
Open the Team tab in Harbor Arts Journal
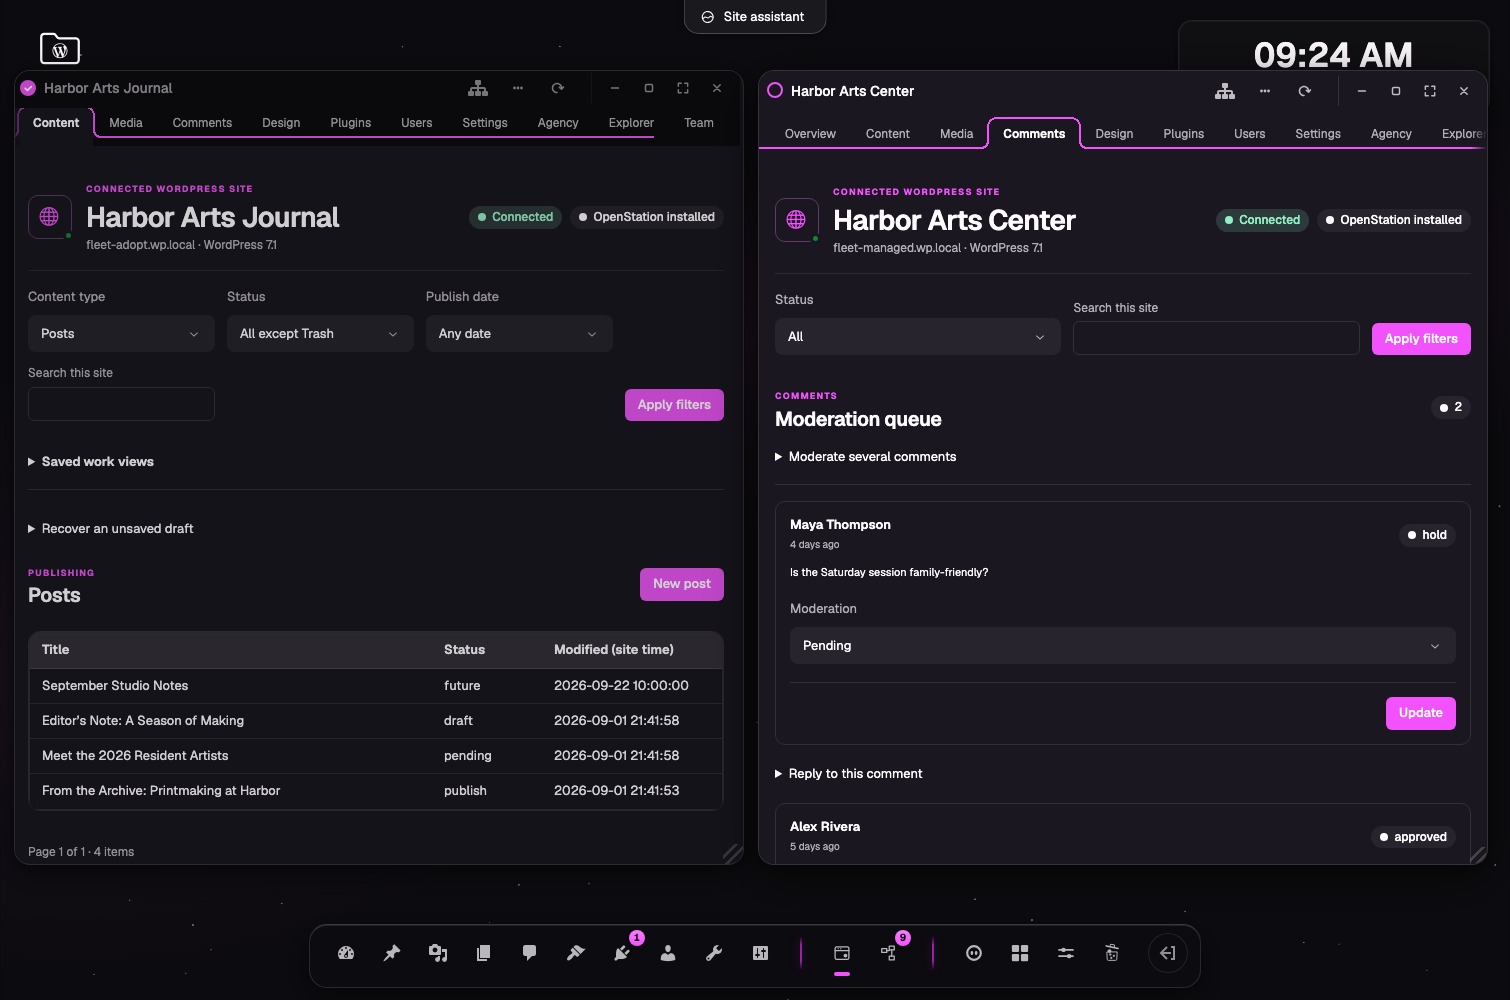click(x=699, y=123)
